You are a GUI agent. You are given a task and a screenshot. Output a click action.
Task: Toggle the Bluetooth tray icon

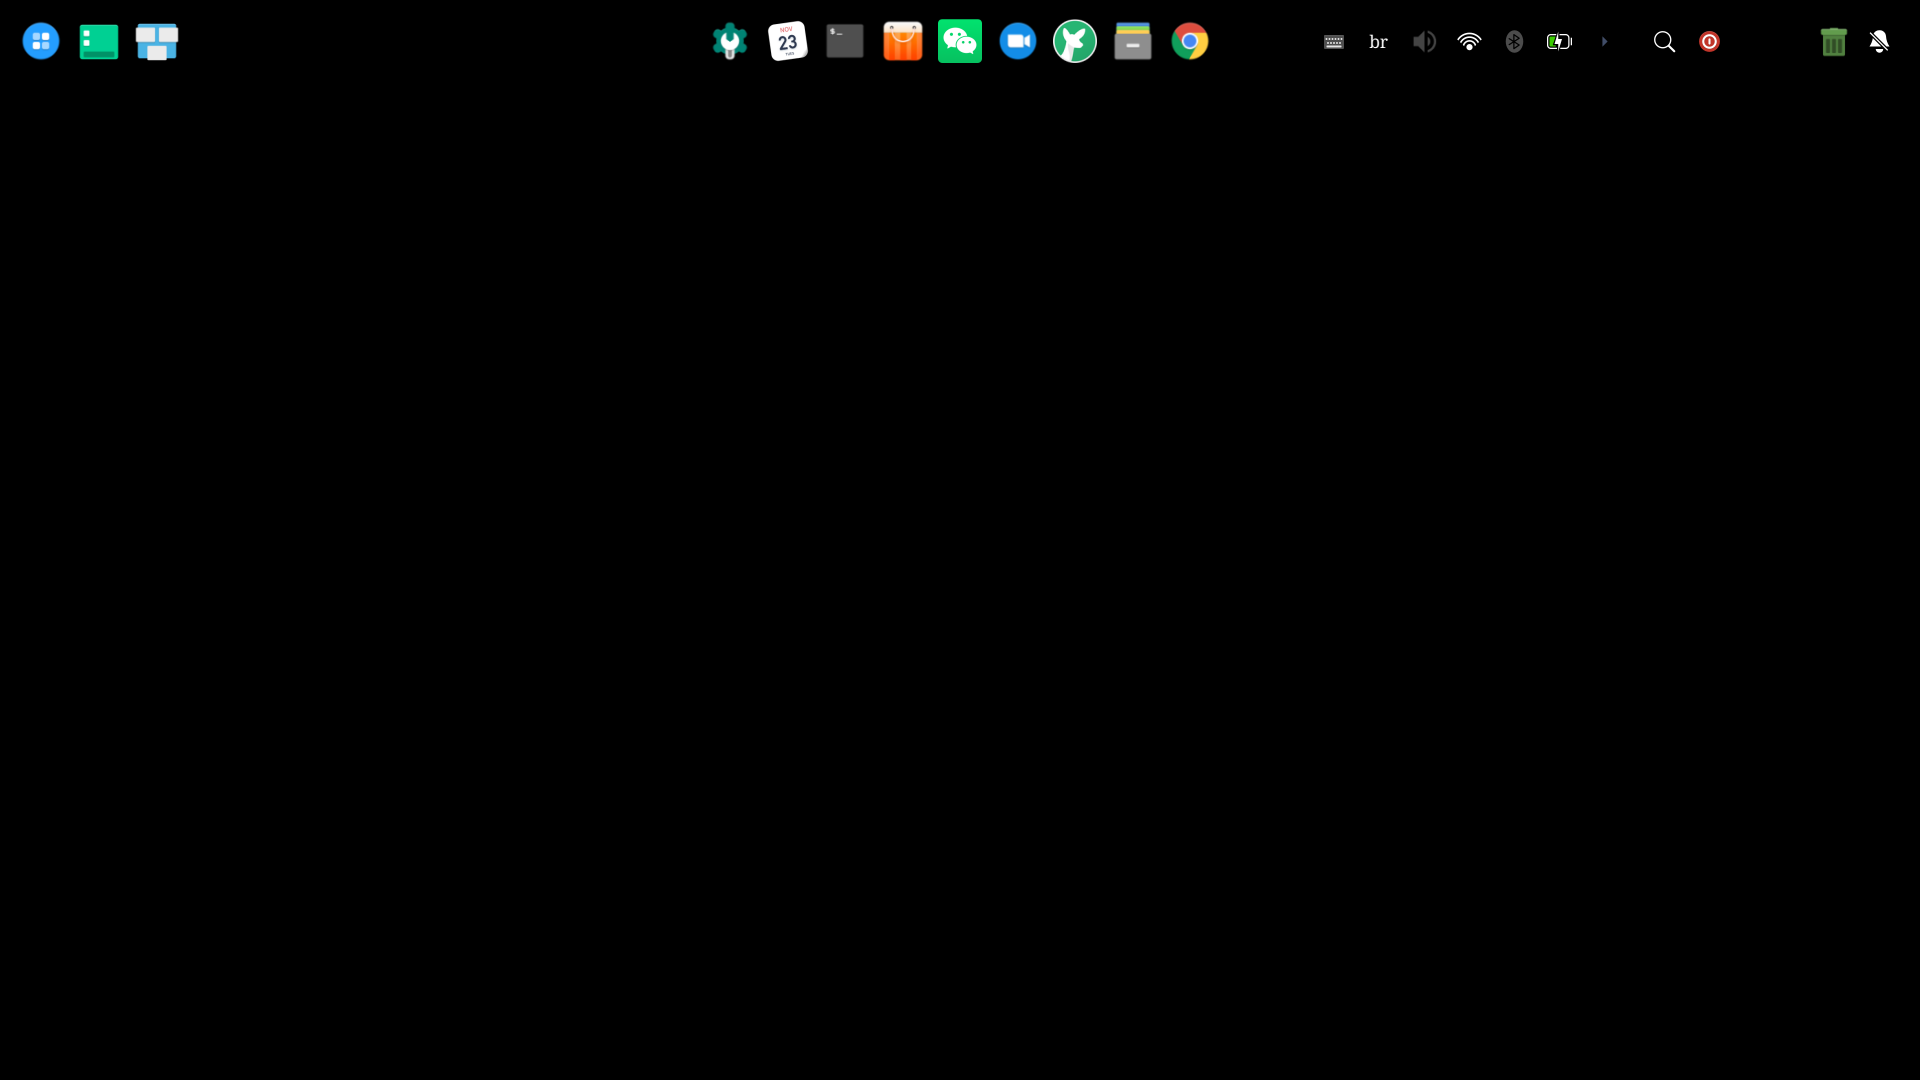tap(1514, 41)
